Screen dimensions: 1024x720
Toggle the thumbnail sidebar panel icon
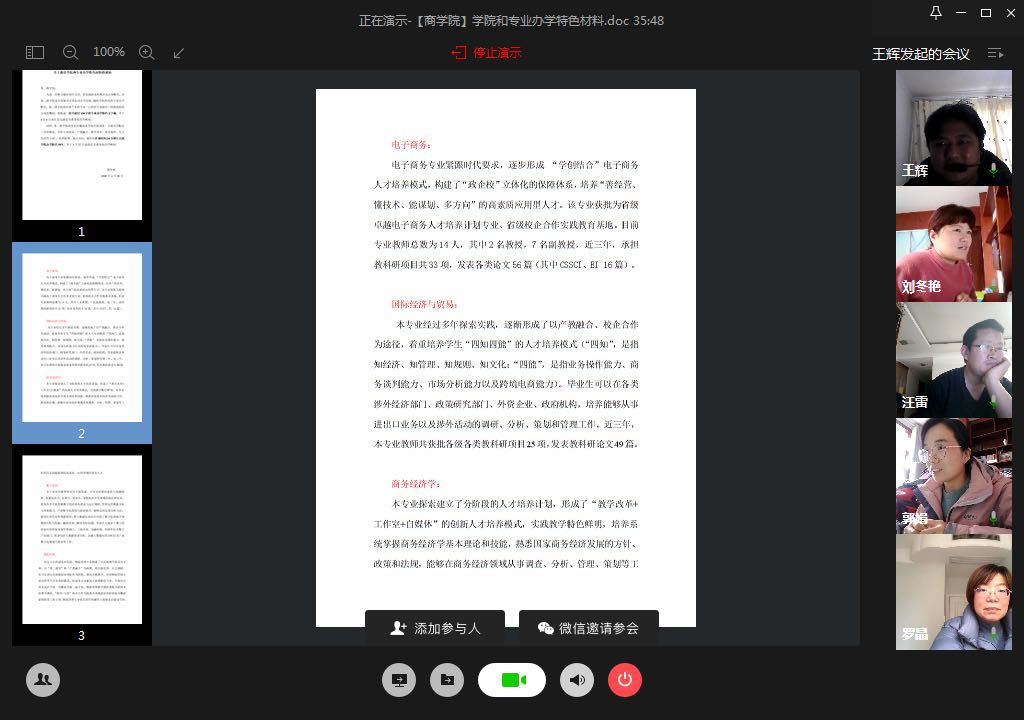point(35,52)
